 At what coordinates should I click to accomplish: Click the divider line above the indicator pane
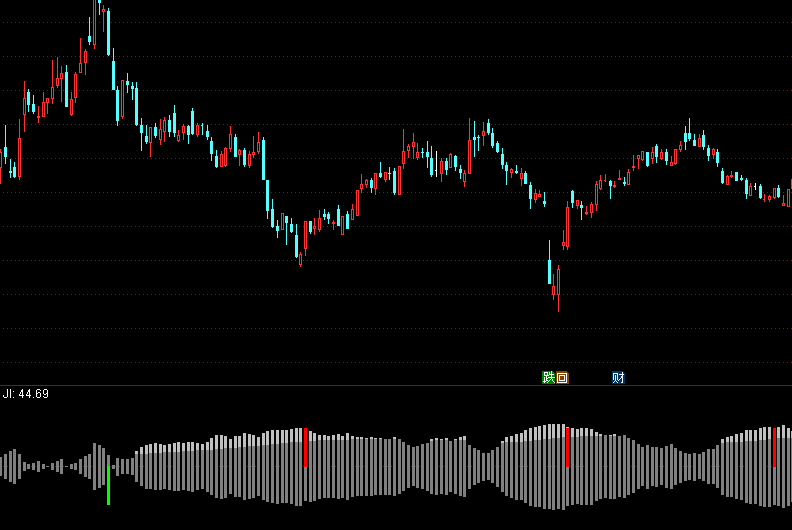(396, 386)
